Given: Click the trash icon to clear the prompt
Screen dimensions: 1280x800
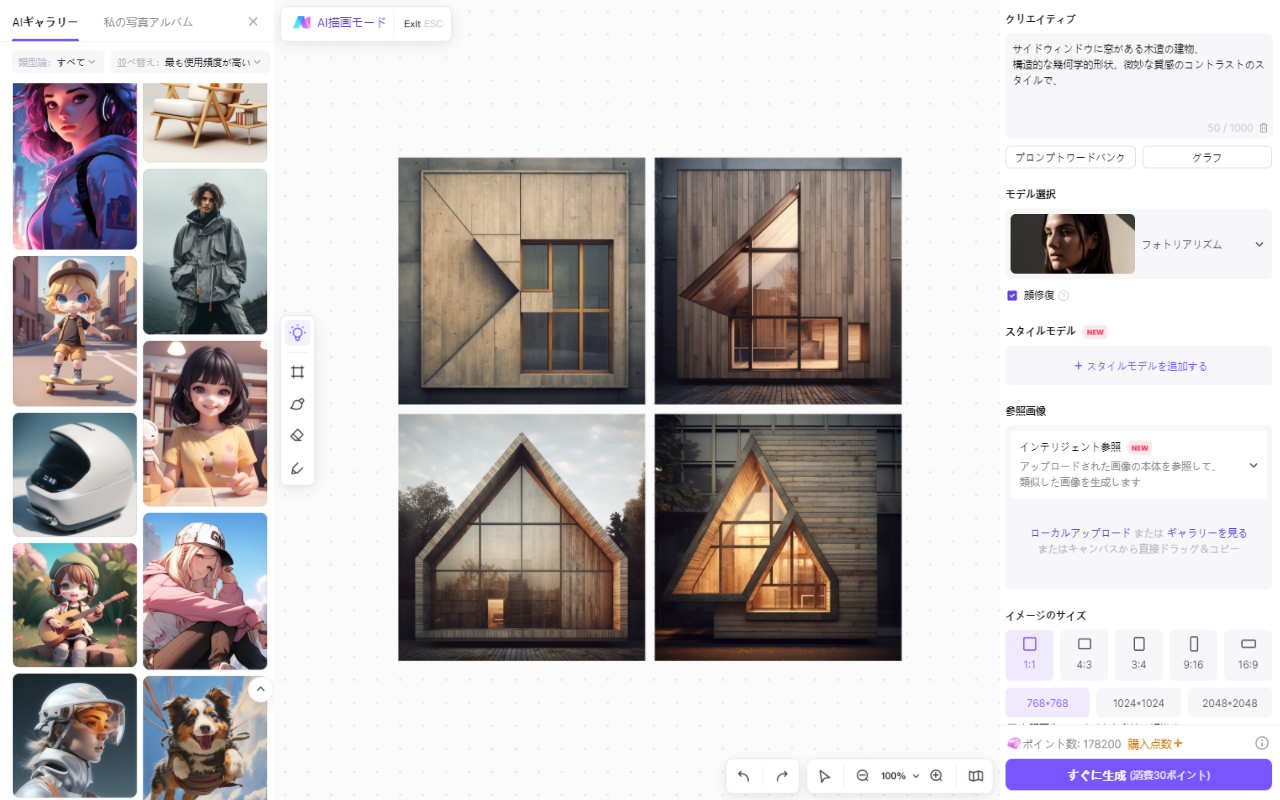Looking at the screenshot, I should tap(1263, 128).
